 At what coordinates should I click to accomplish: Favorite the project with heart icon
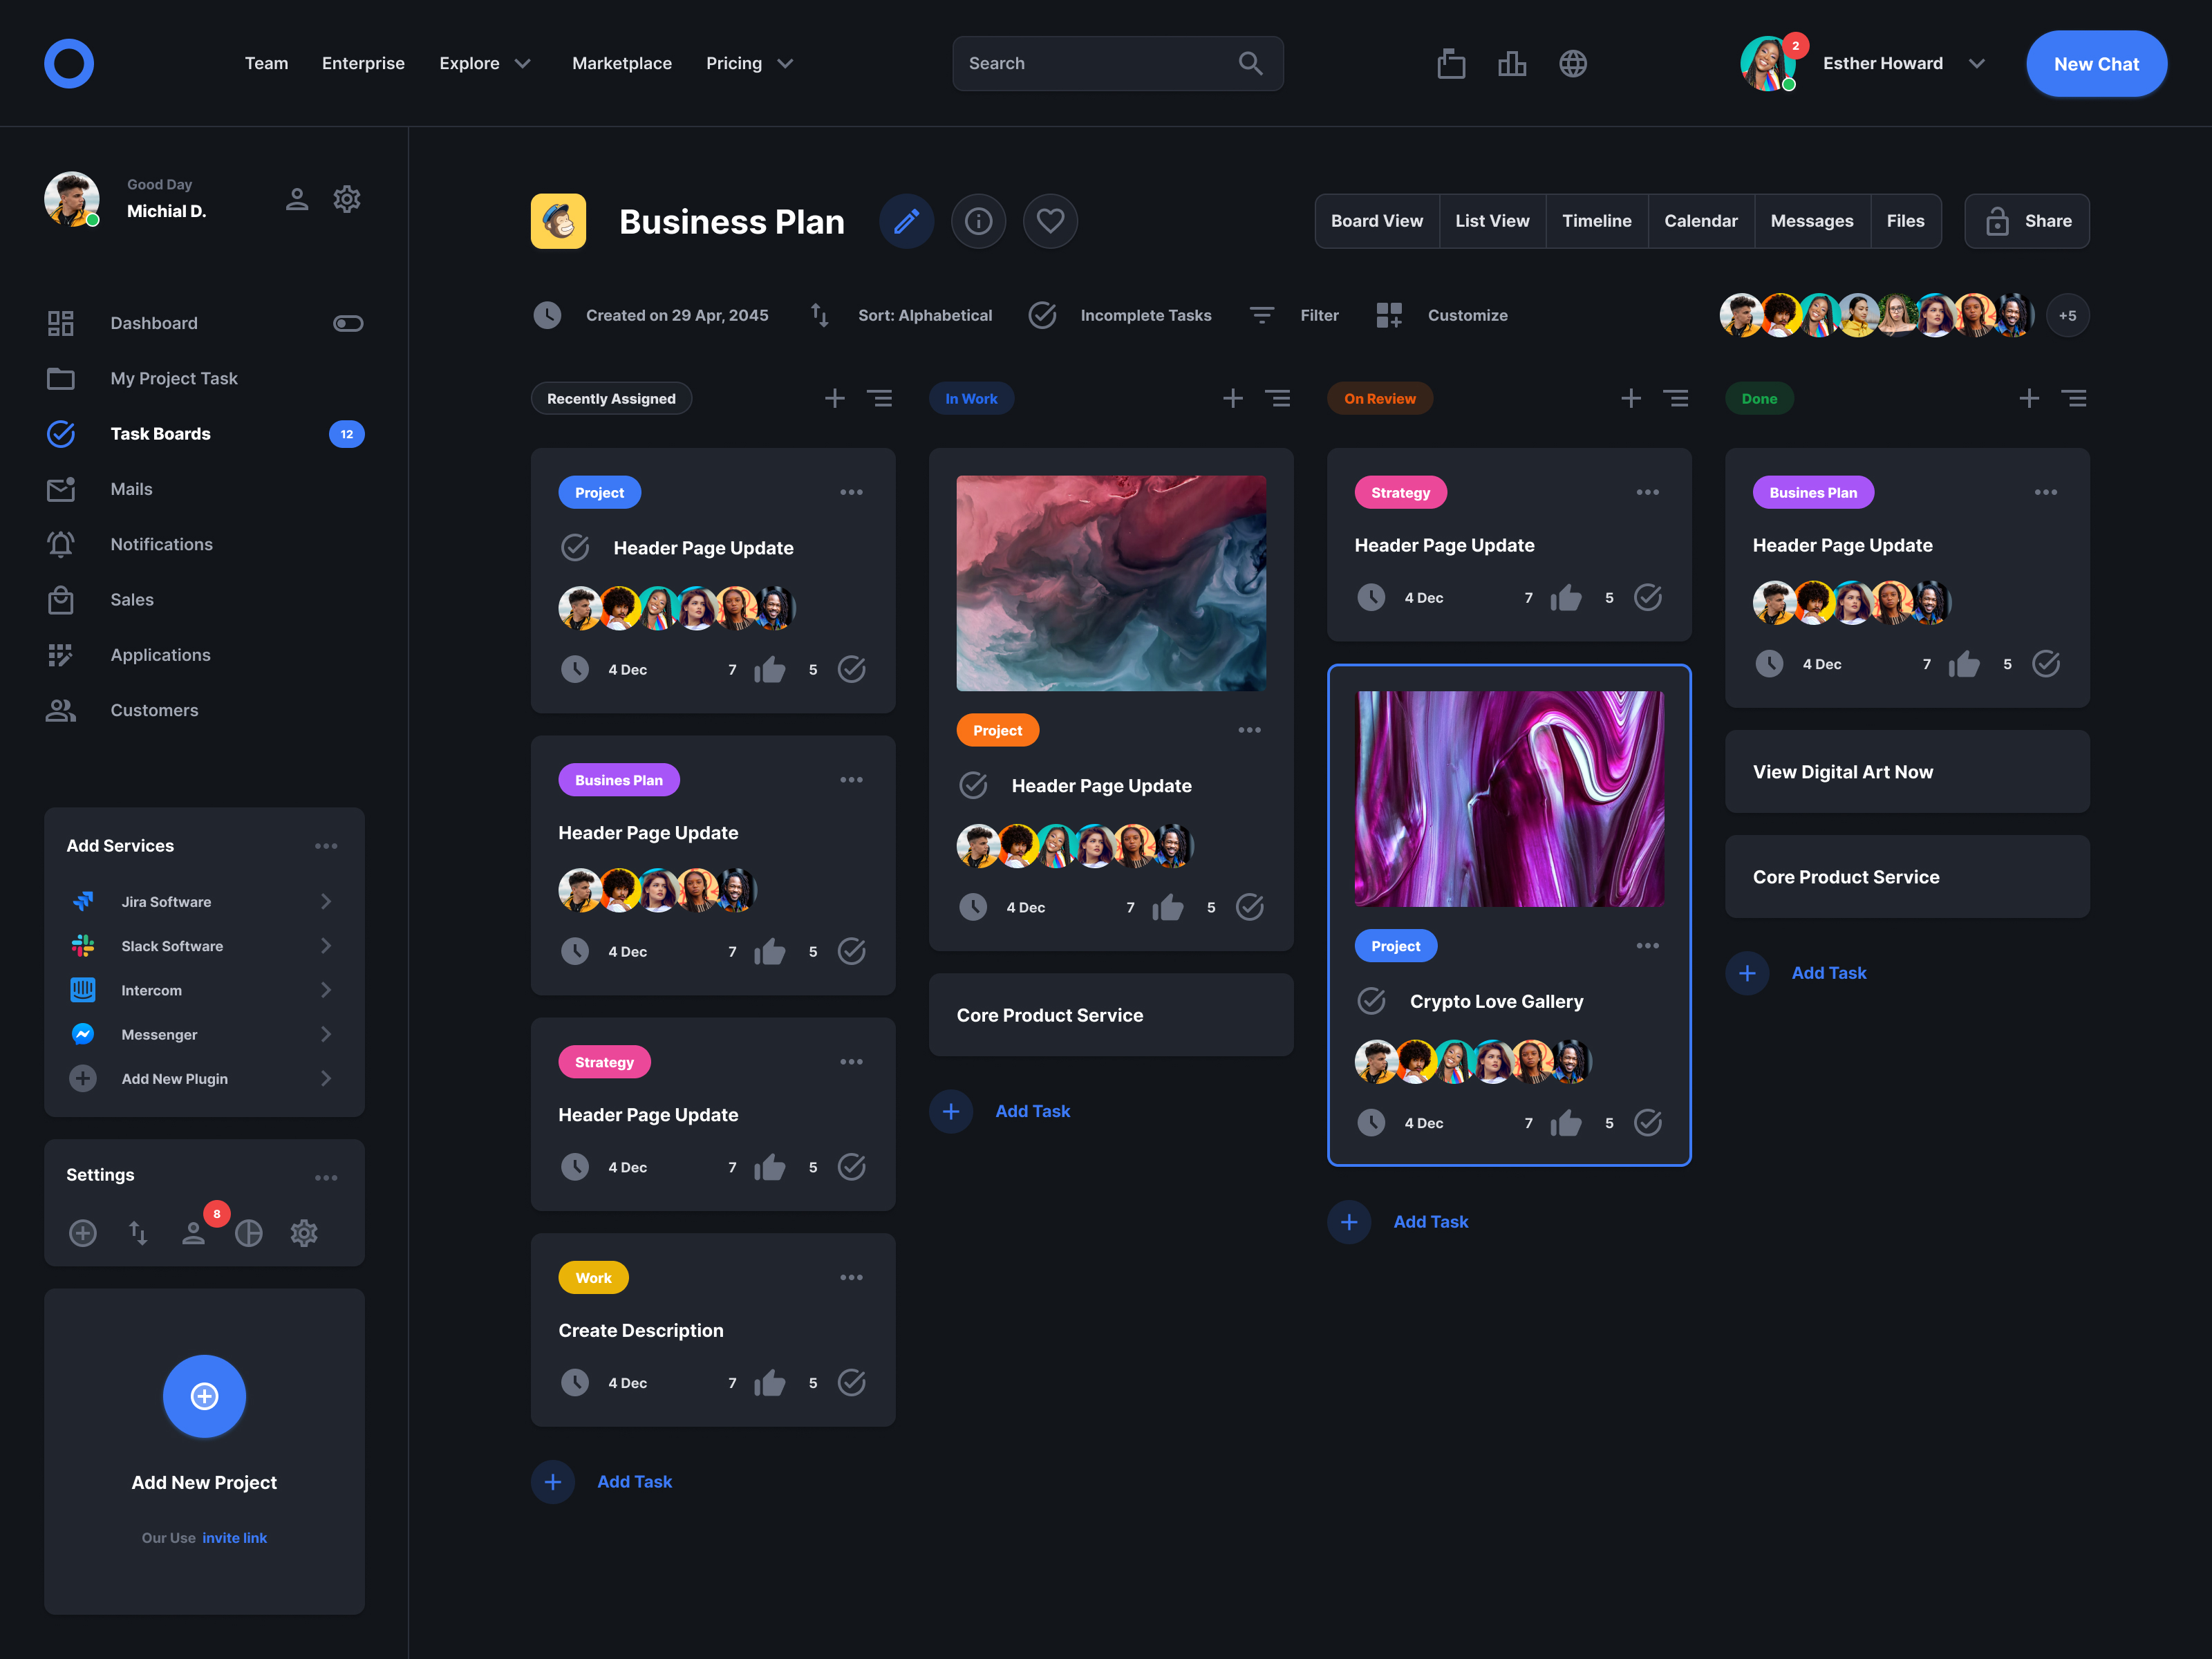(x=1050, y=221)
